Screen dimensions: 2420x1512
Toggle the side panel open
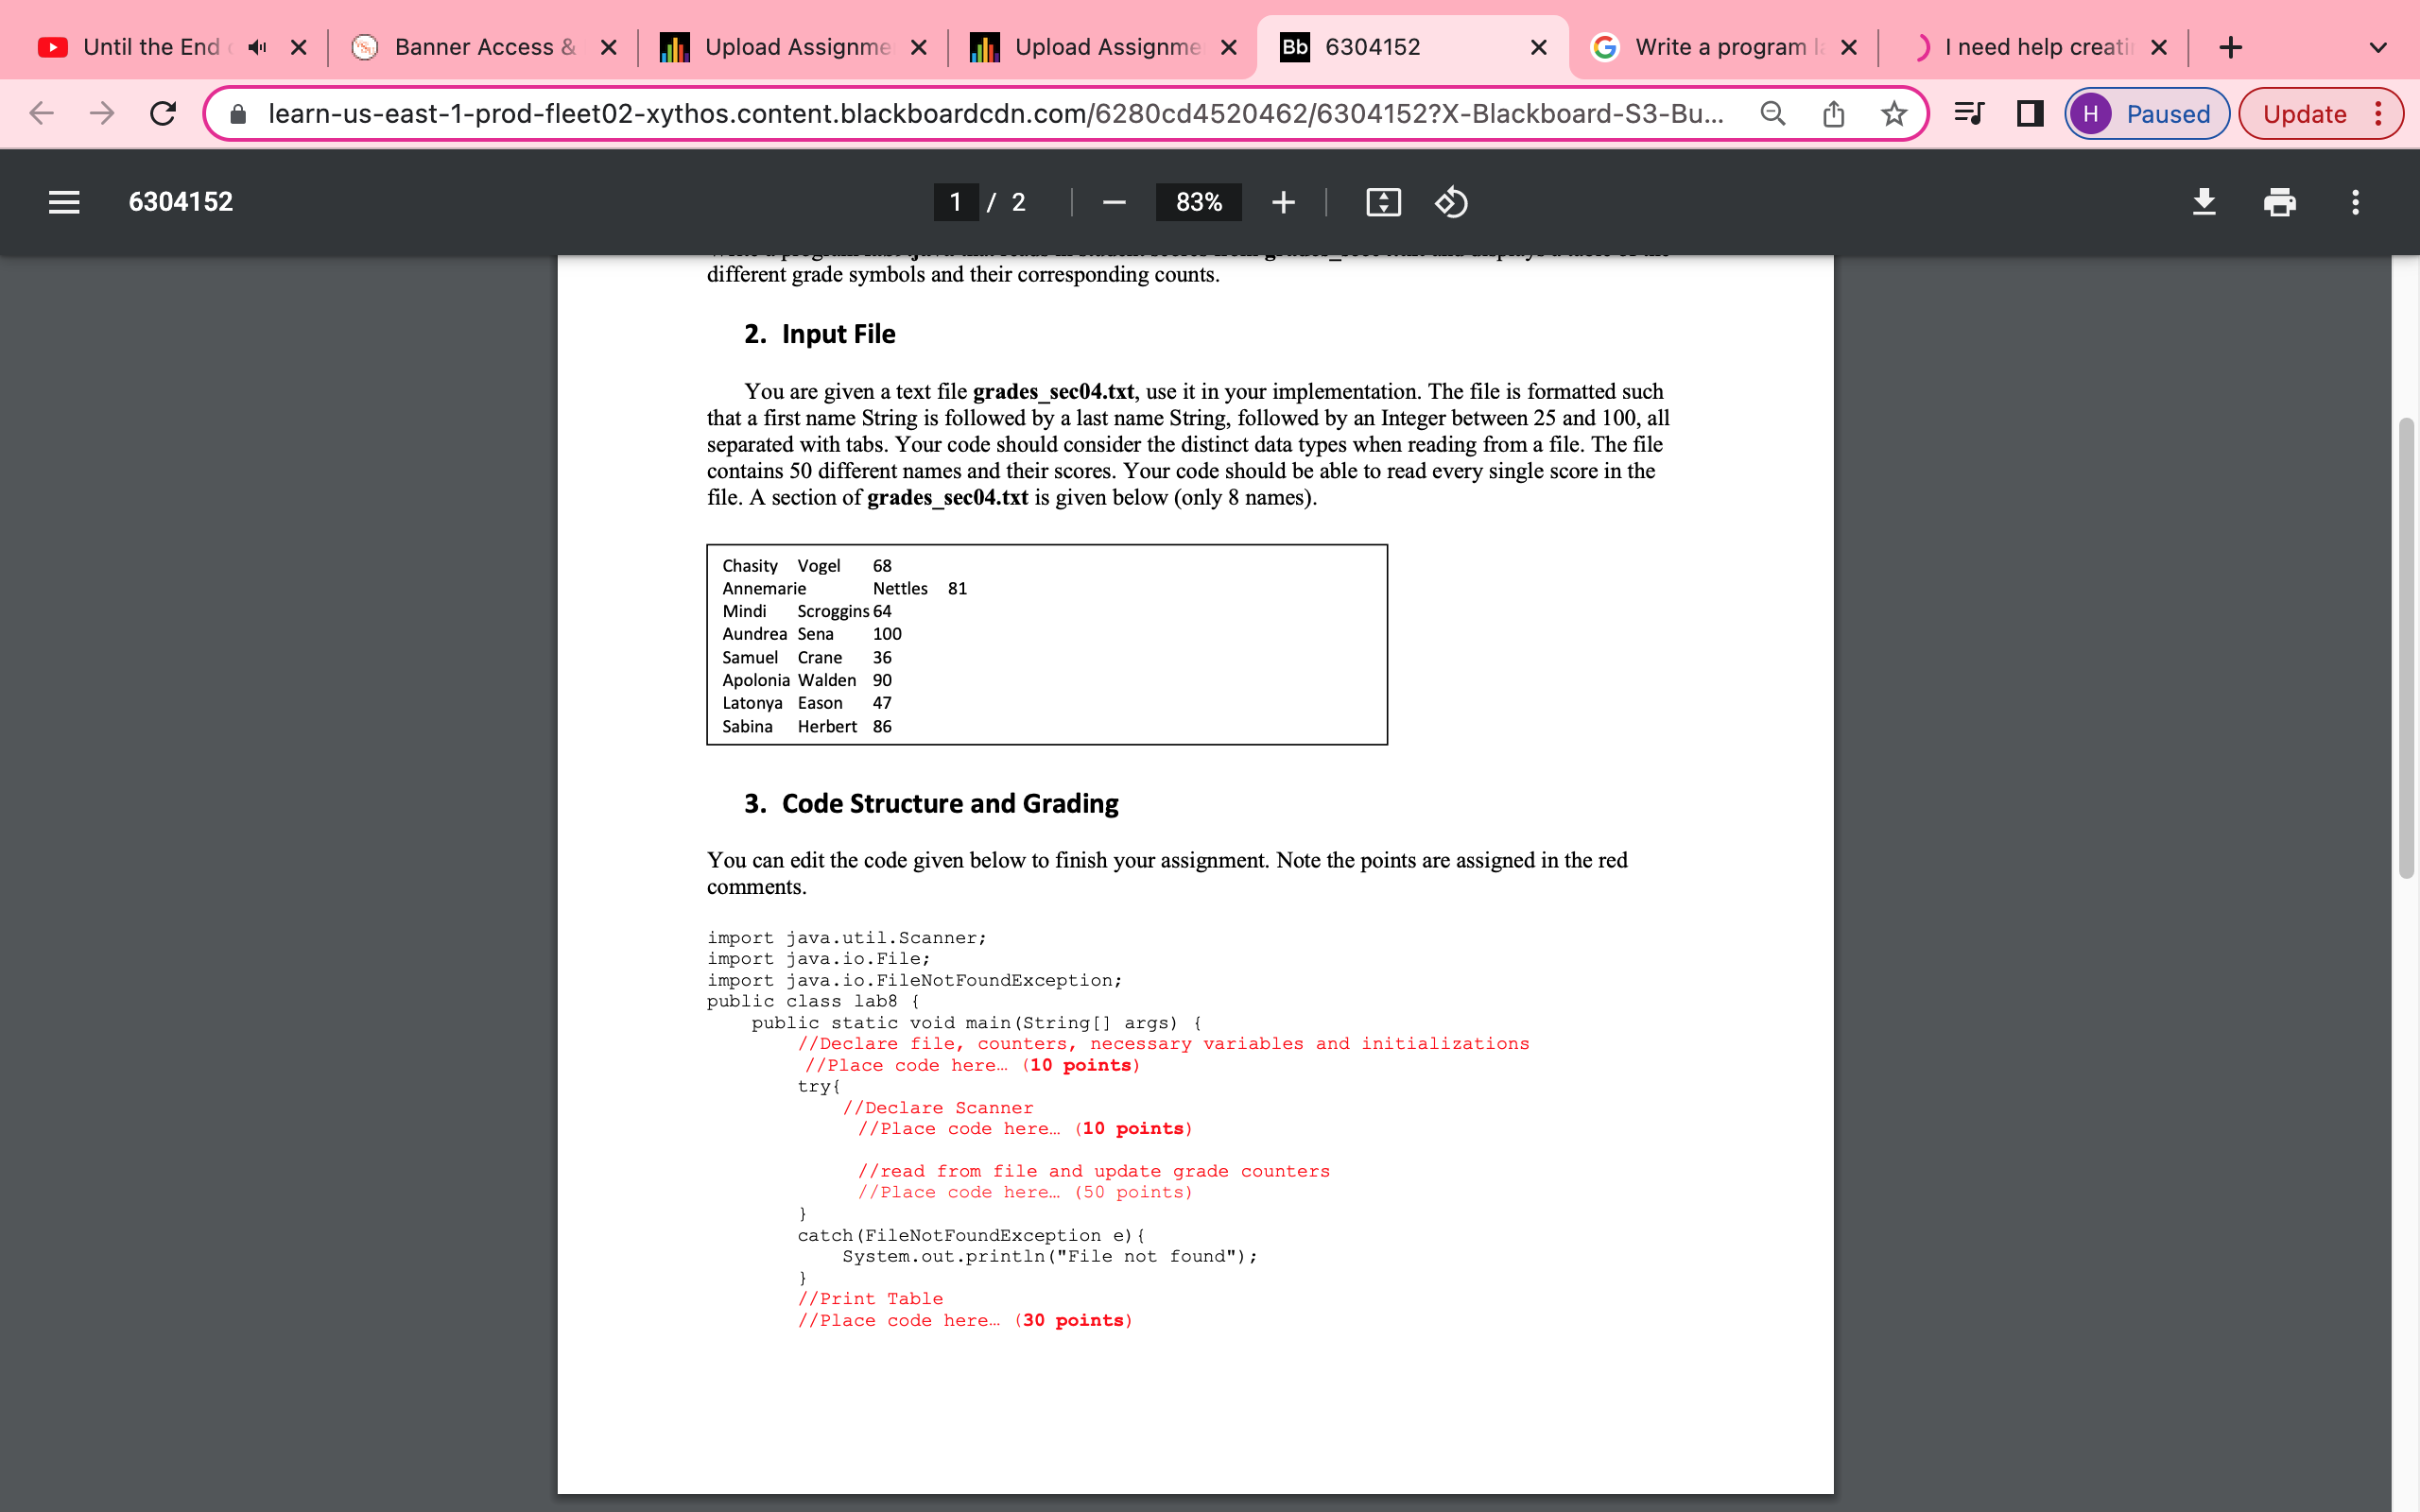(x=2028, y=113)
